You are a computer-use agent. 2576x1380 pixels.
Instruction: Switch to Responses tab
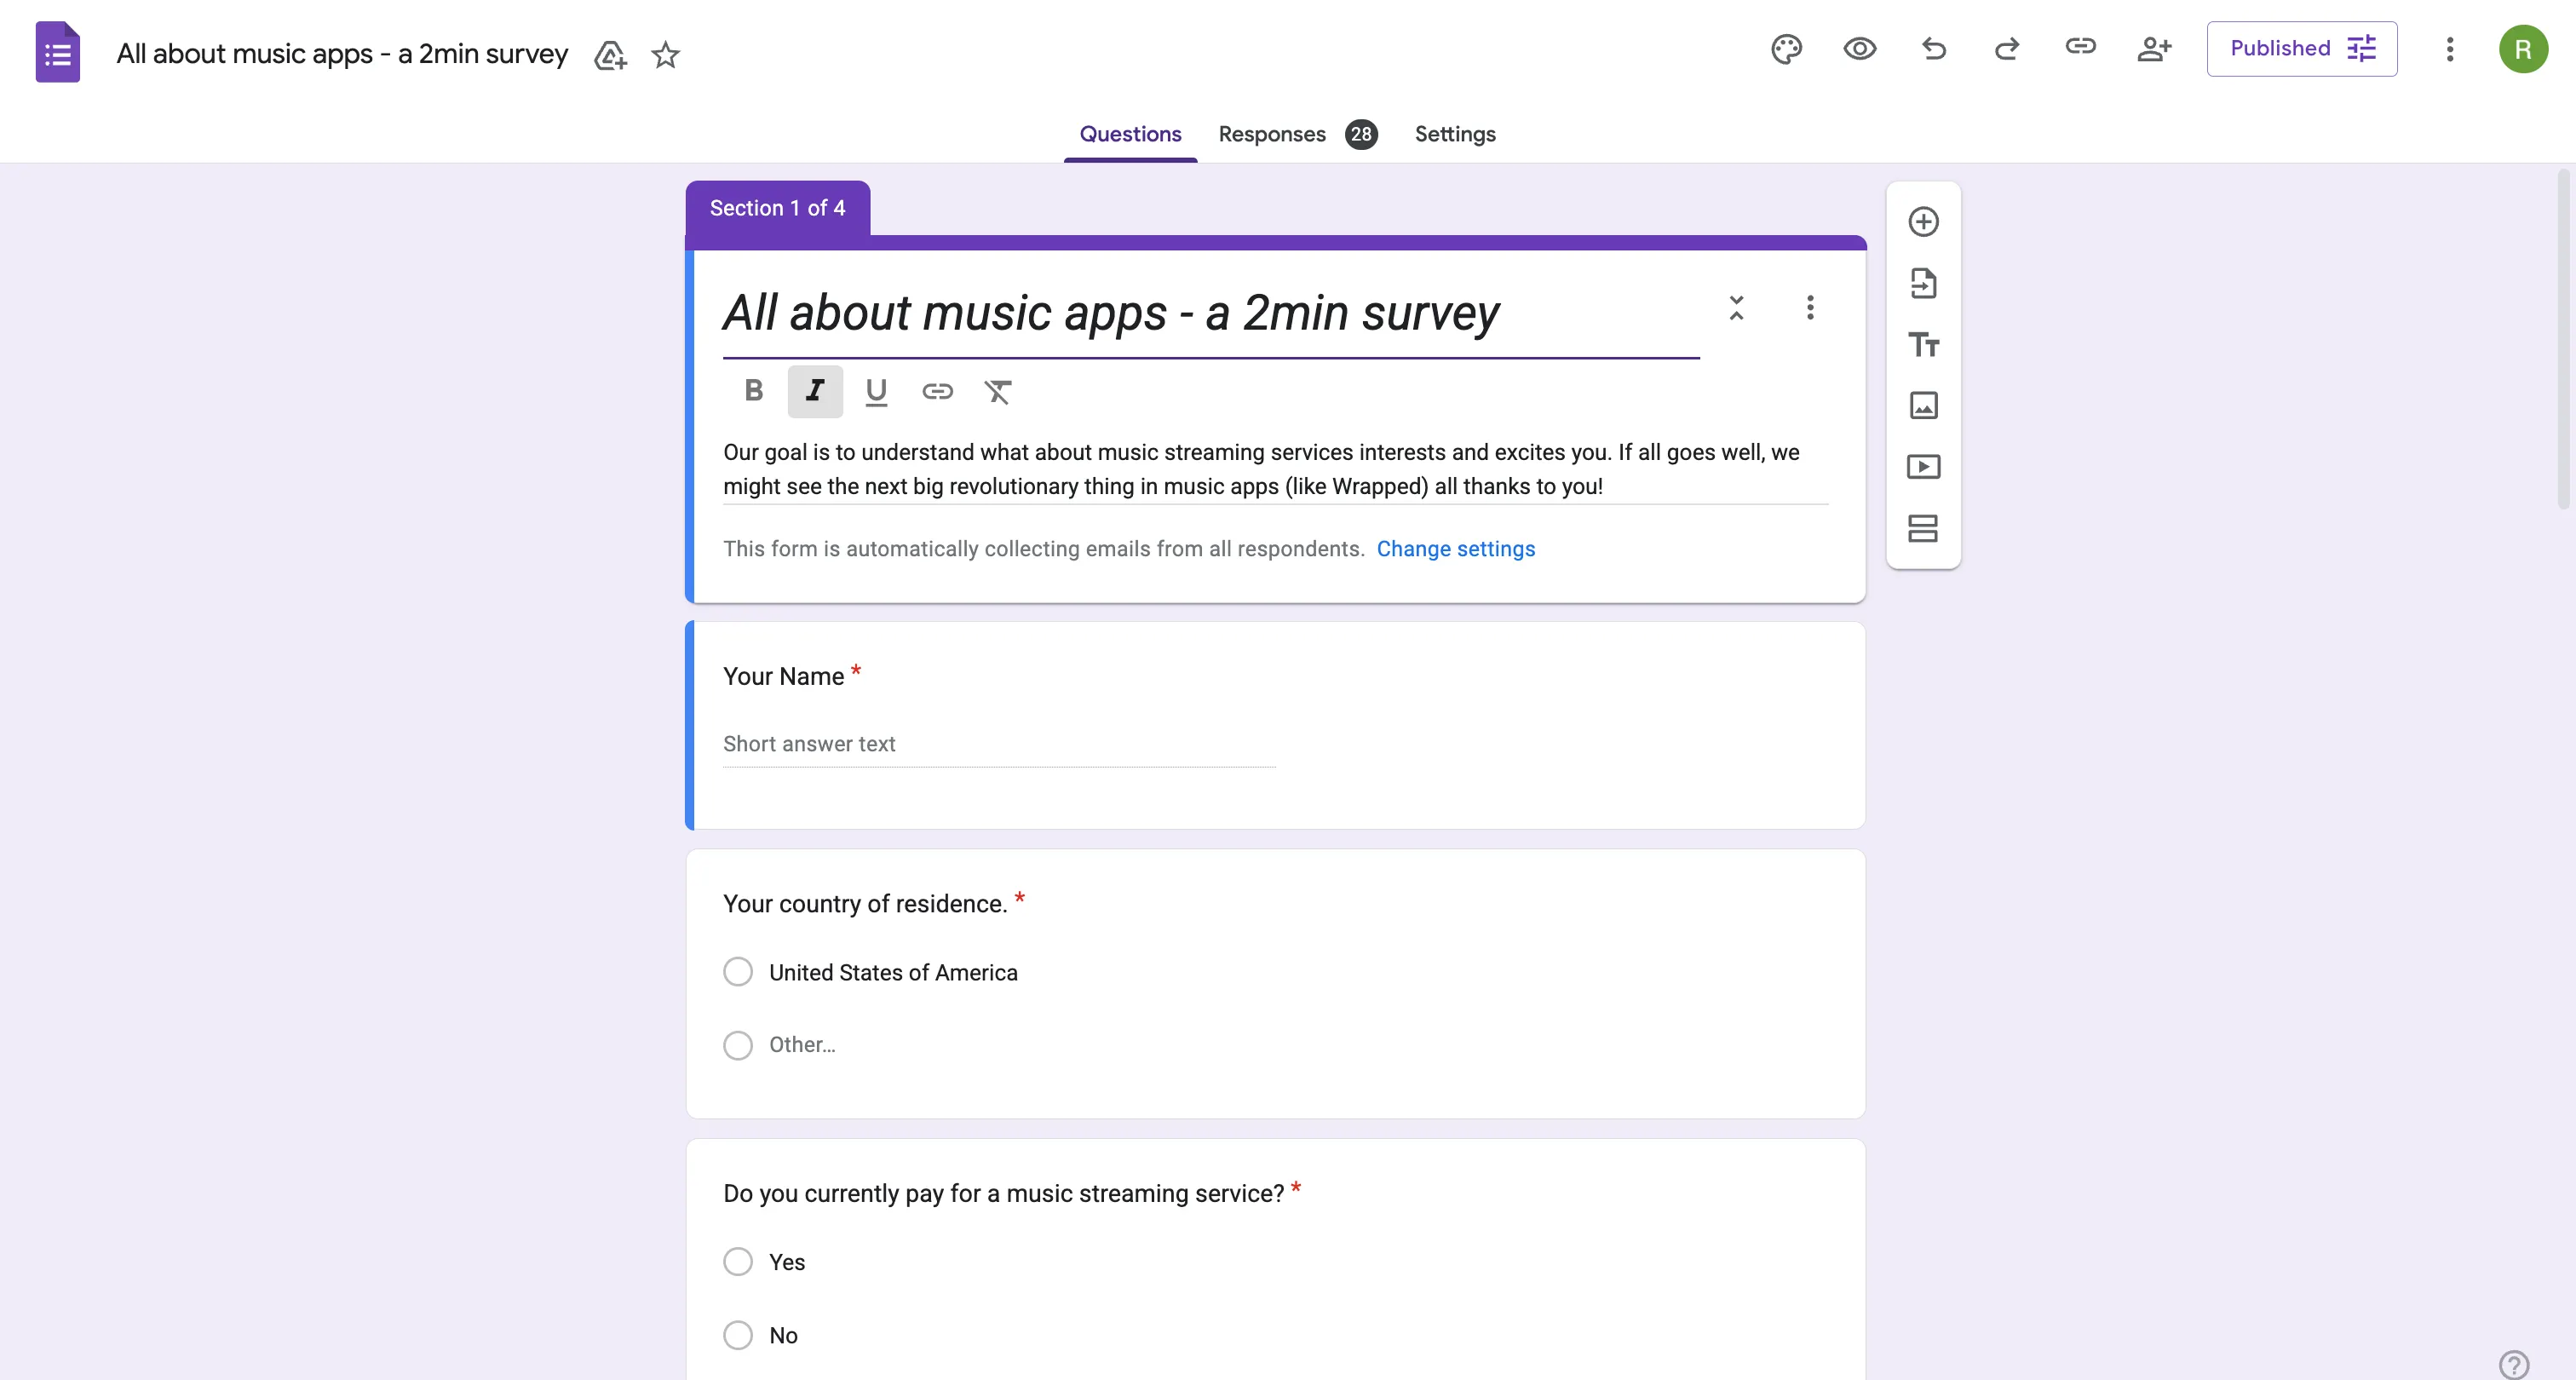pos(1272,134)
